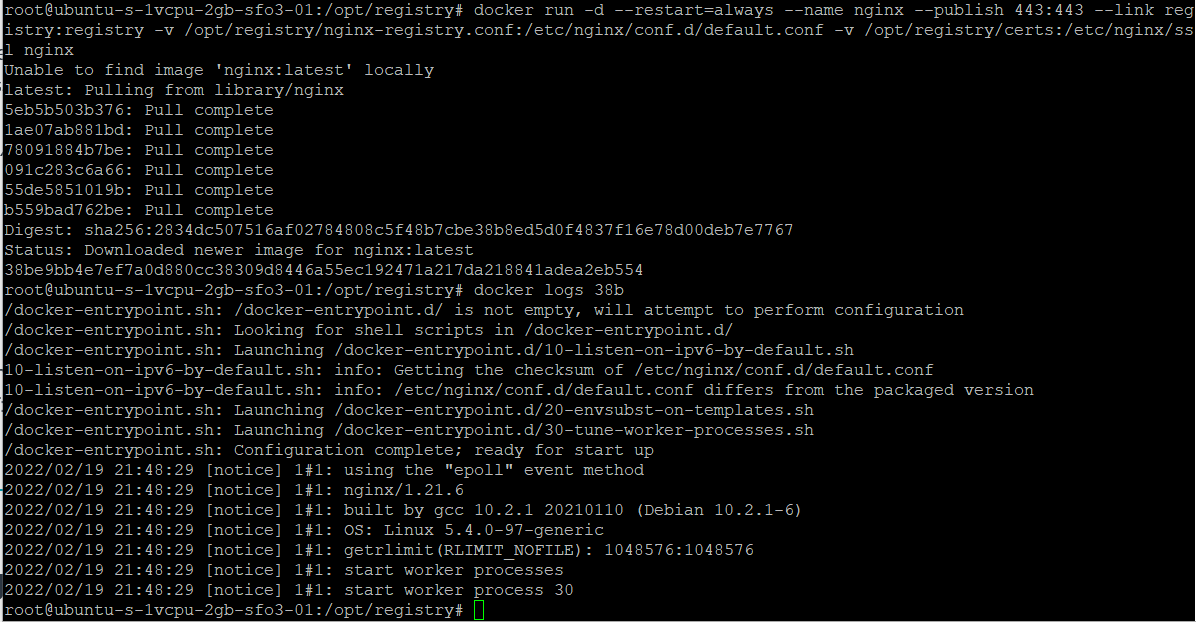
Task: Click the sha256 digest line
Action: (x=398, y=230)
